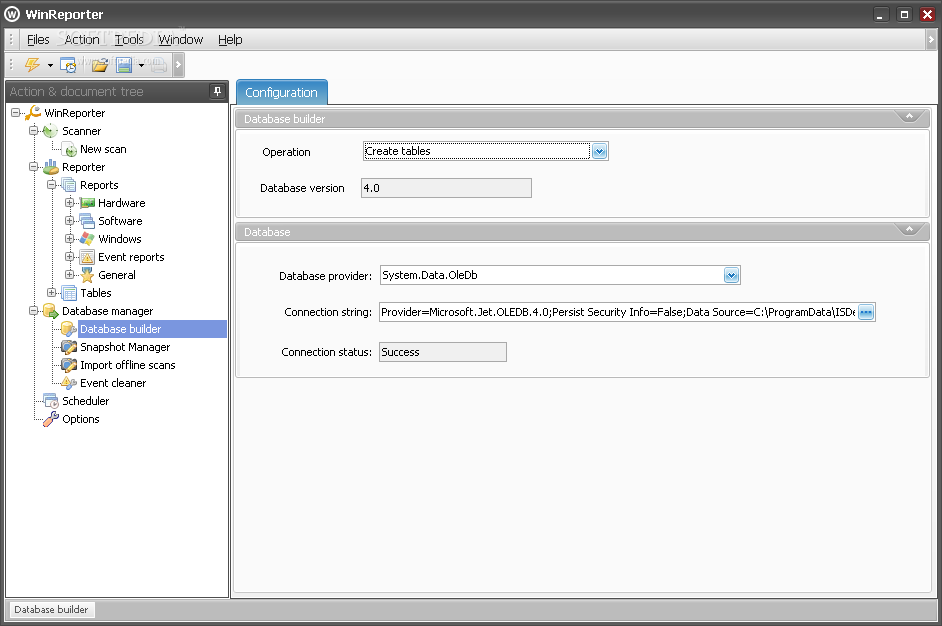The image size is (942, 626).
Task: Pin the Action & document tree panel
Action: pos(217,91)
